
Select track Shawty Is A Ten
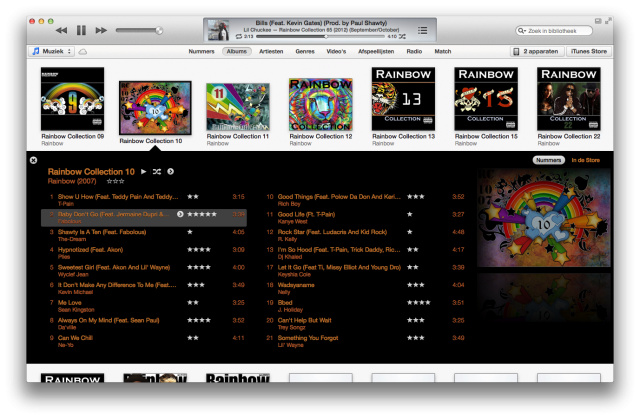[x=144, y=235]
